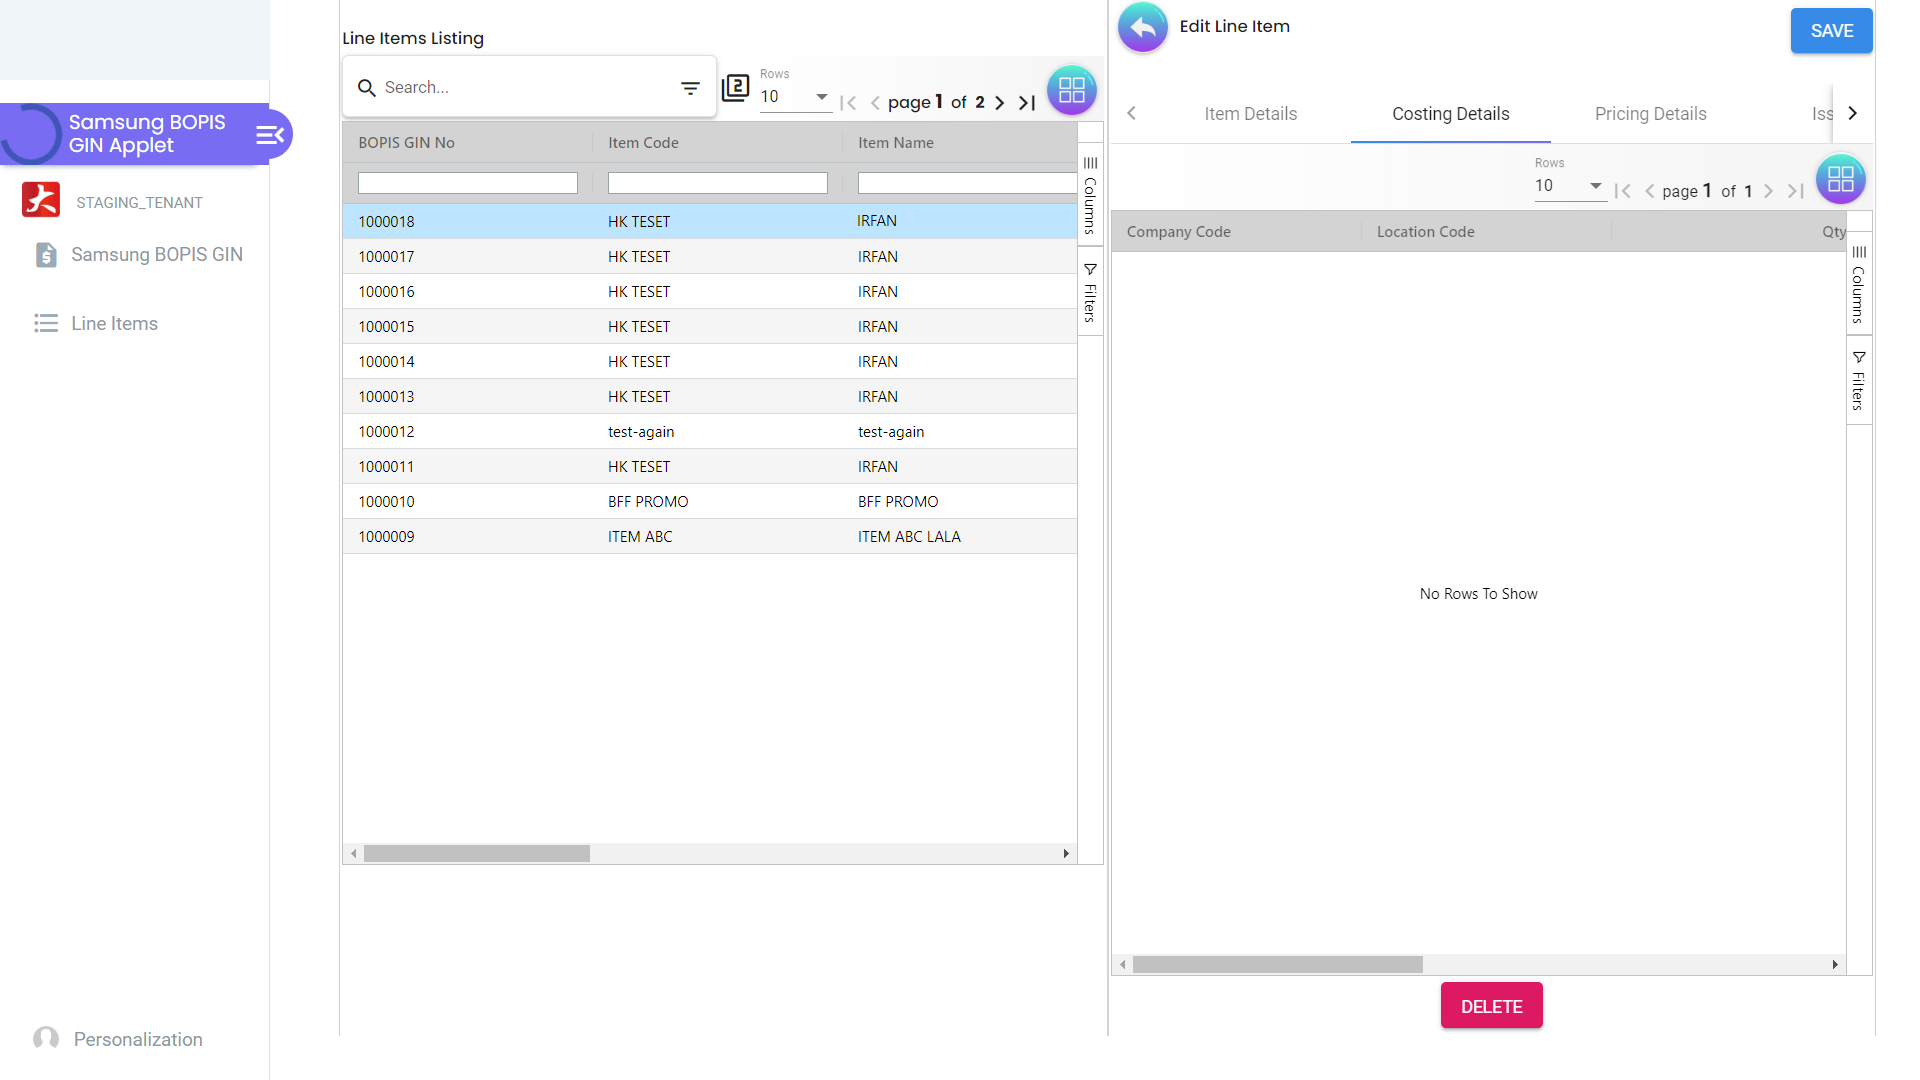Viewport: 1920px width, 1080px height.
Task: Open Rows dropdown in Costing Details
Action: tap(1569, 186)
